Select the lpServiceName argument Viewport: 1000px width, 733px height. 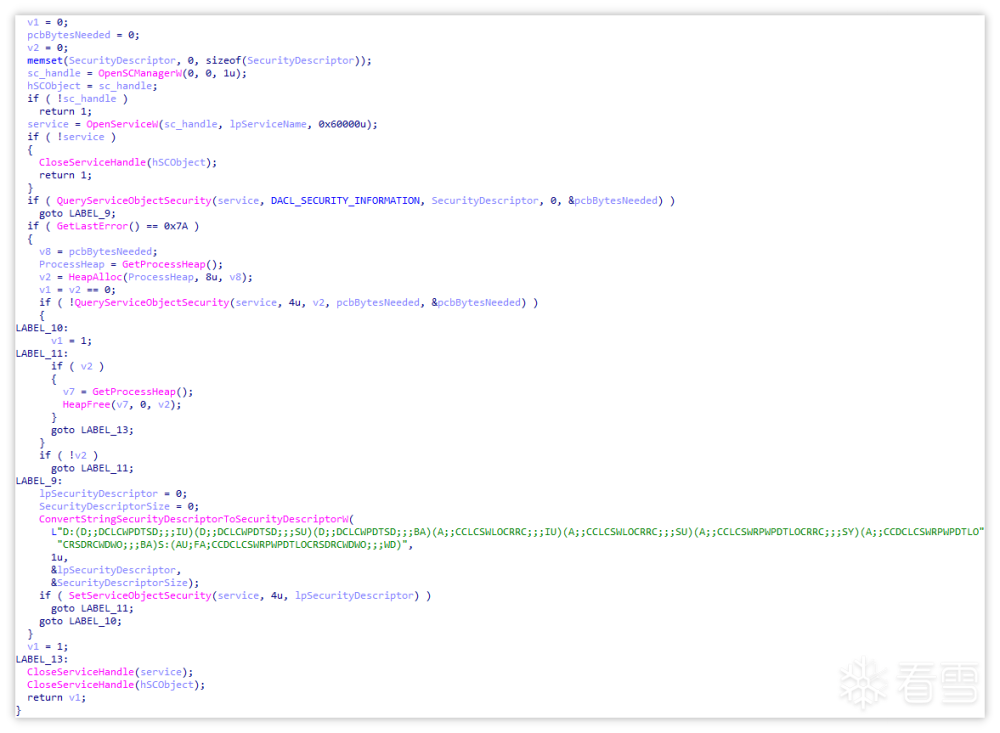coord(268,124)
